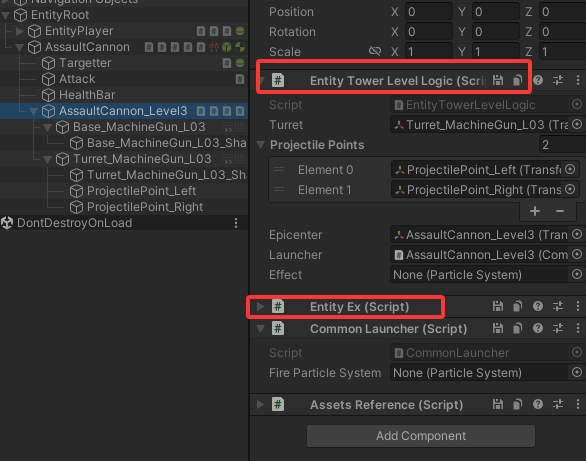Collapse the AssaultCannon hierarchy node
This screenshot has width=586, height=461.
point(19,47)
